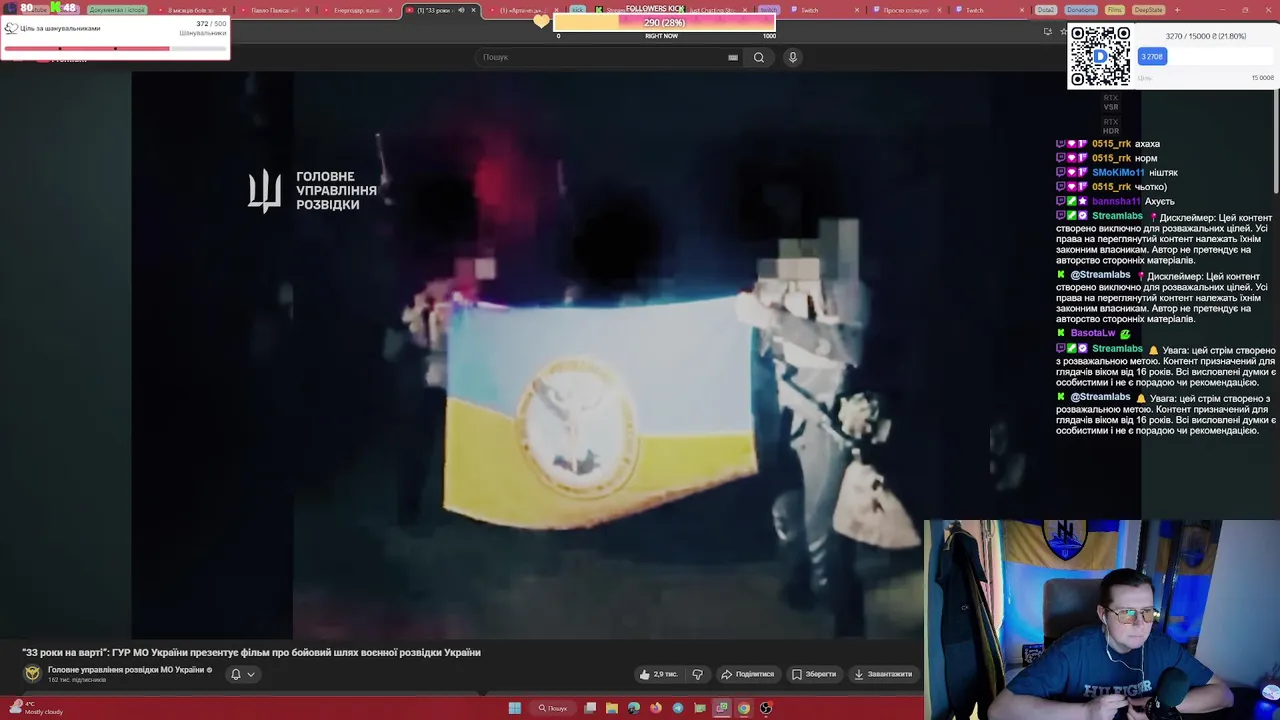Share the video via Поділитися button
Screen dimensions: 1280x720
pyautogui.click(x=748, y=674)
